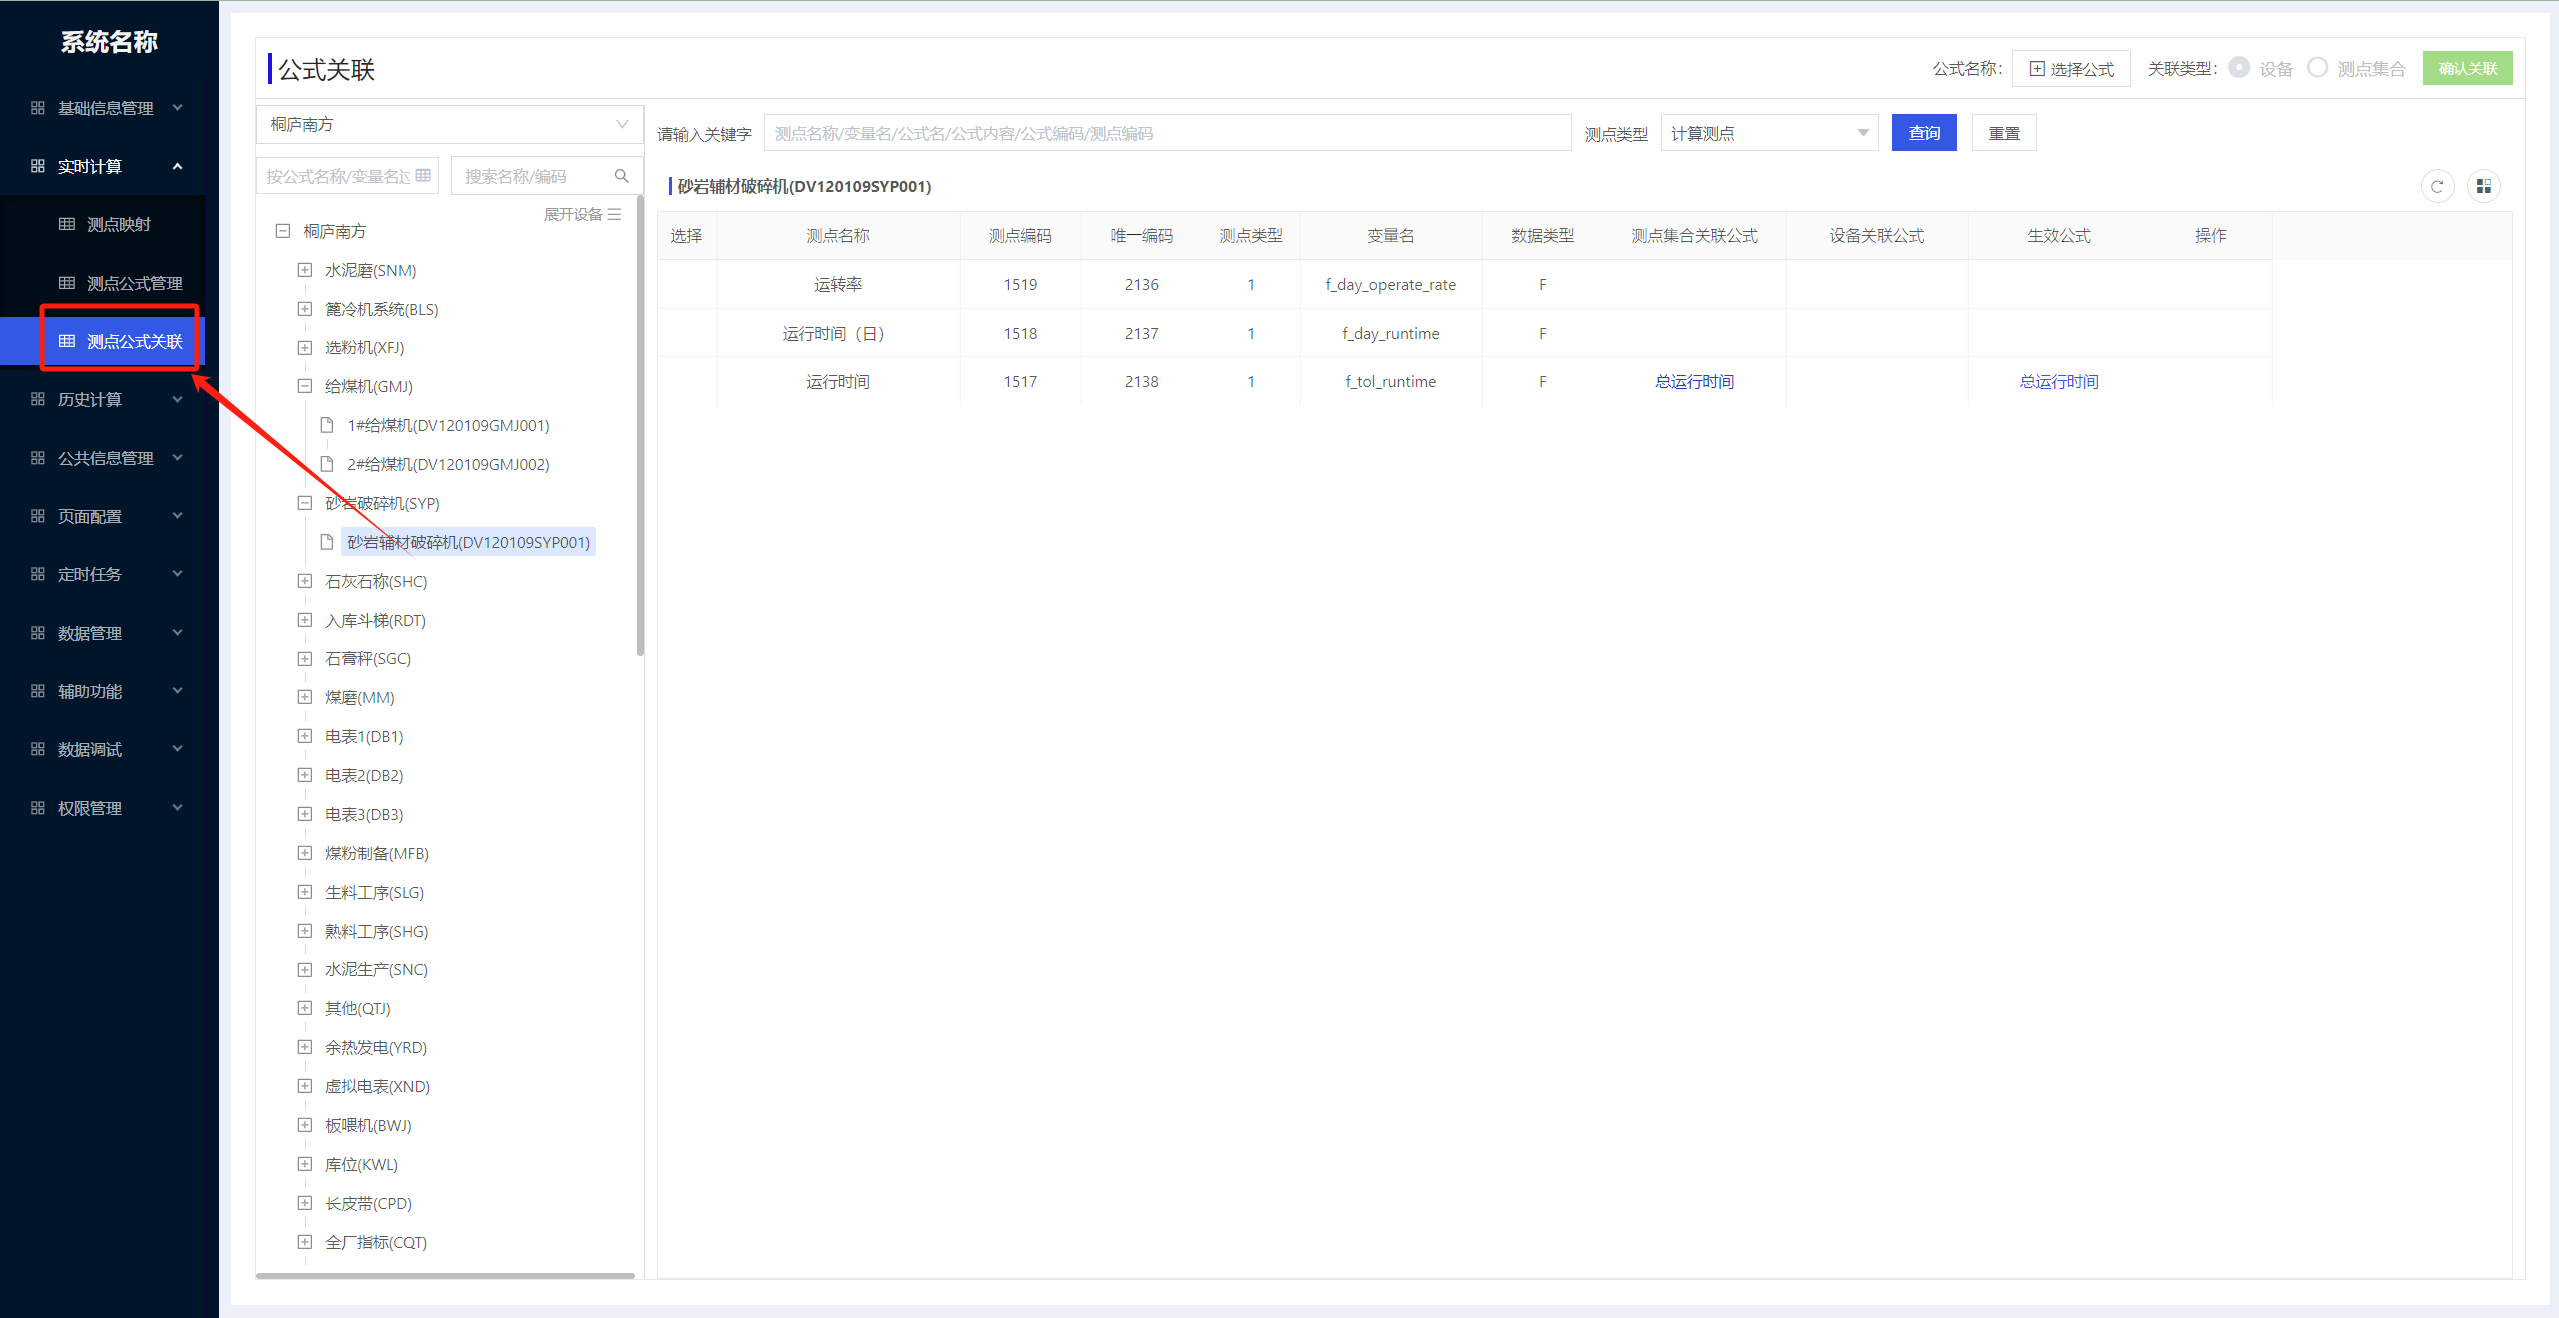Collapse the 砂岩破碎机(SYP) tree node
The height and width of the screenshot is (1318, 2559).
click(x=305, y=503)
